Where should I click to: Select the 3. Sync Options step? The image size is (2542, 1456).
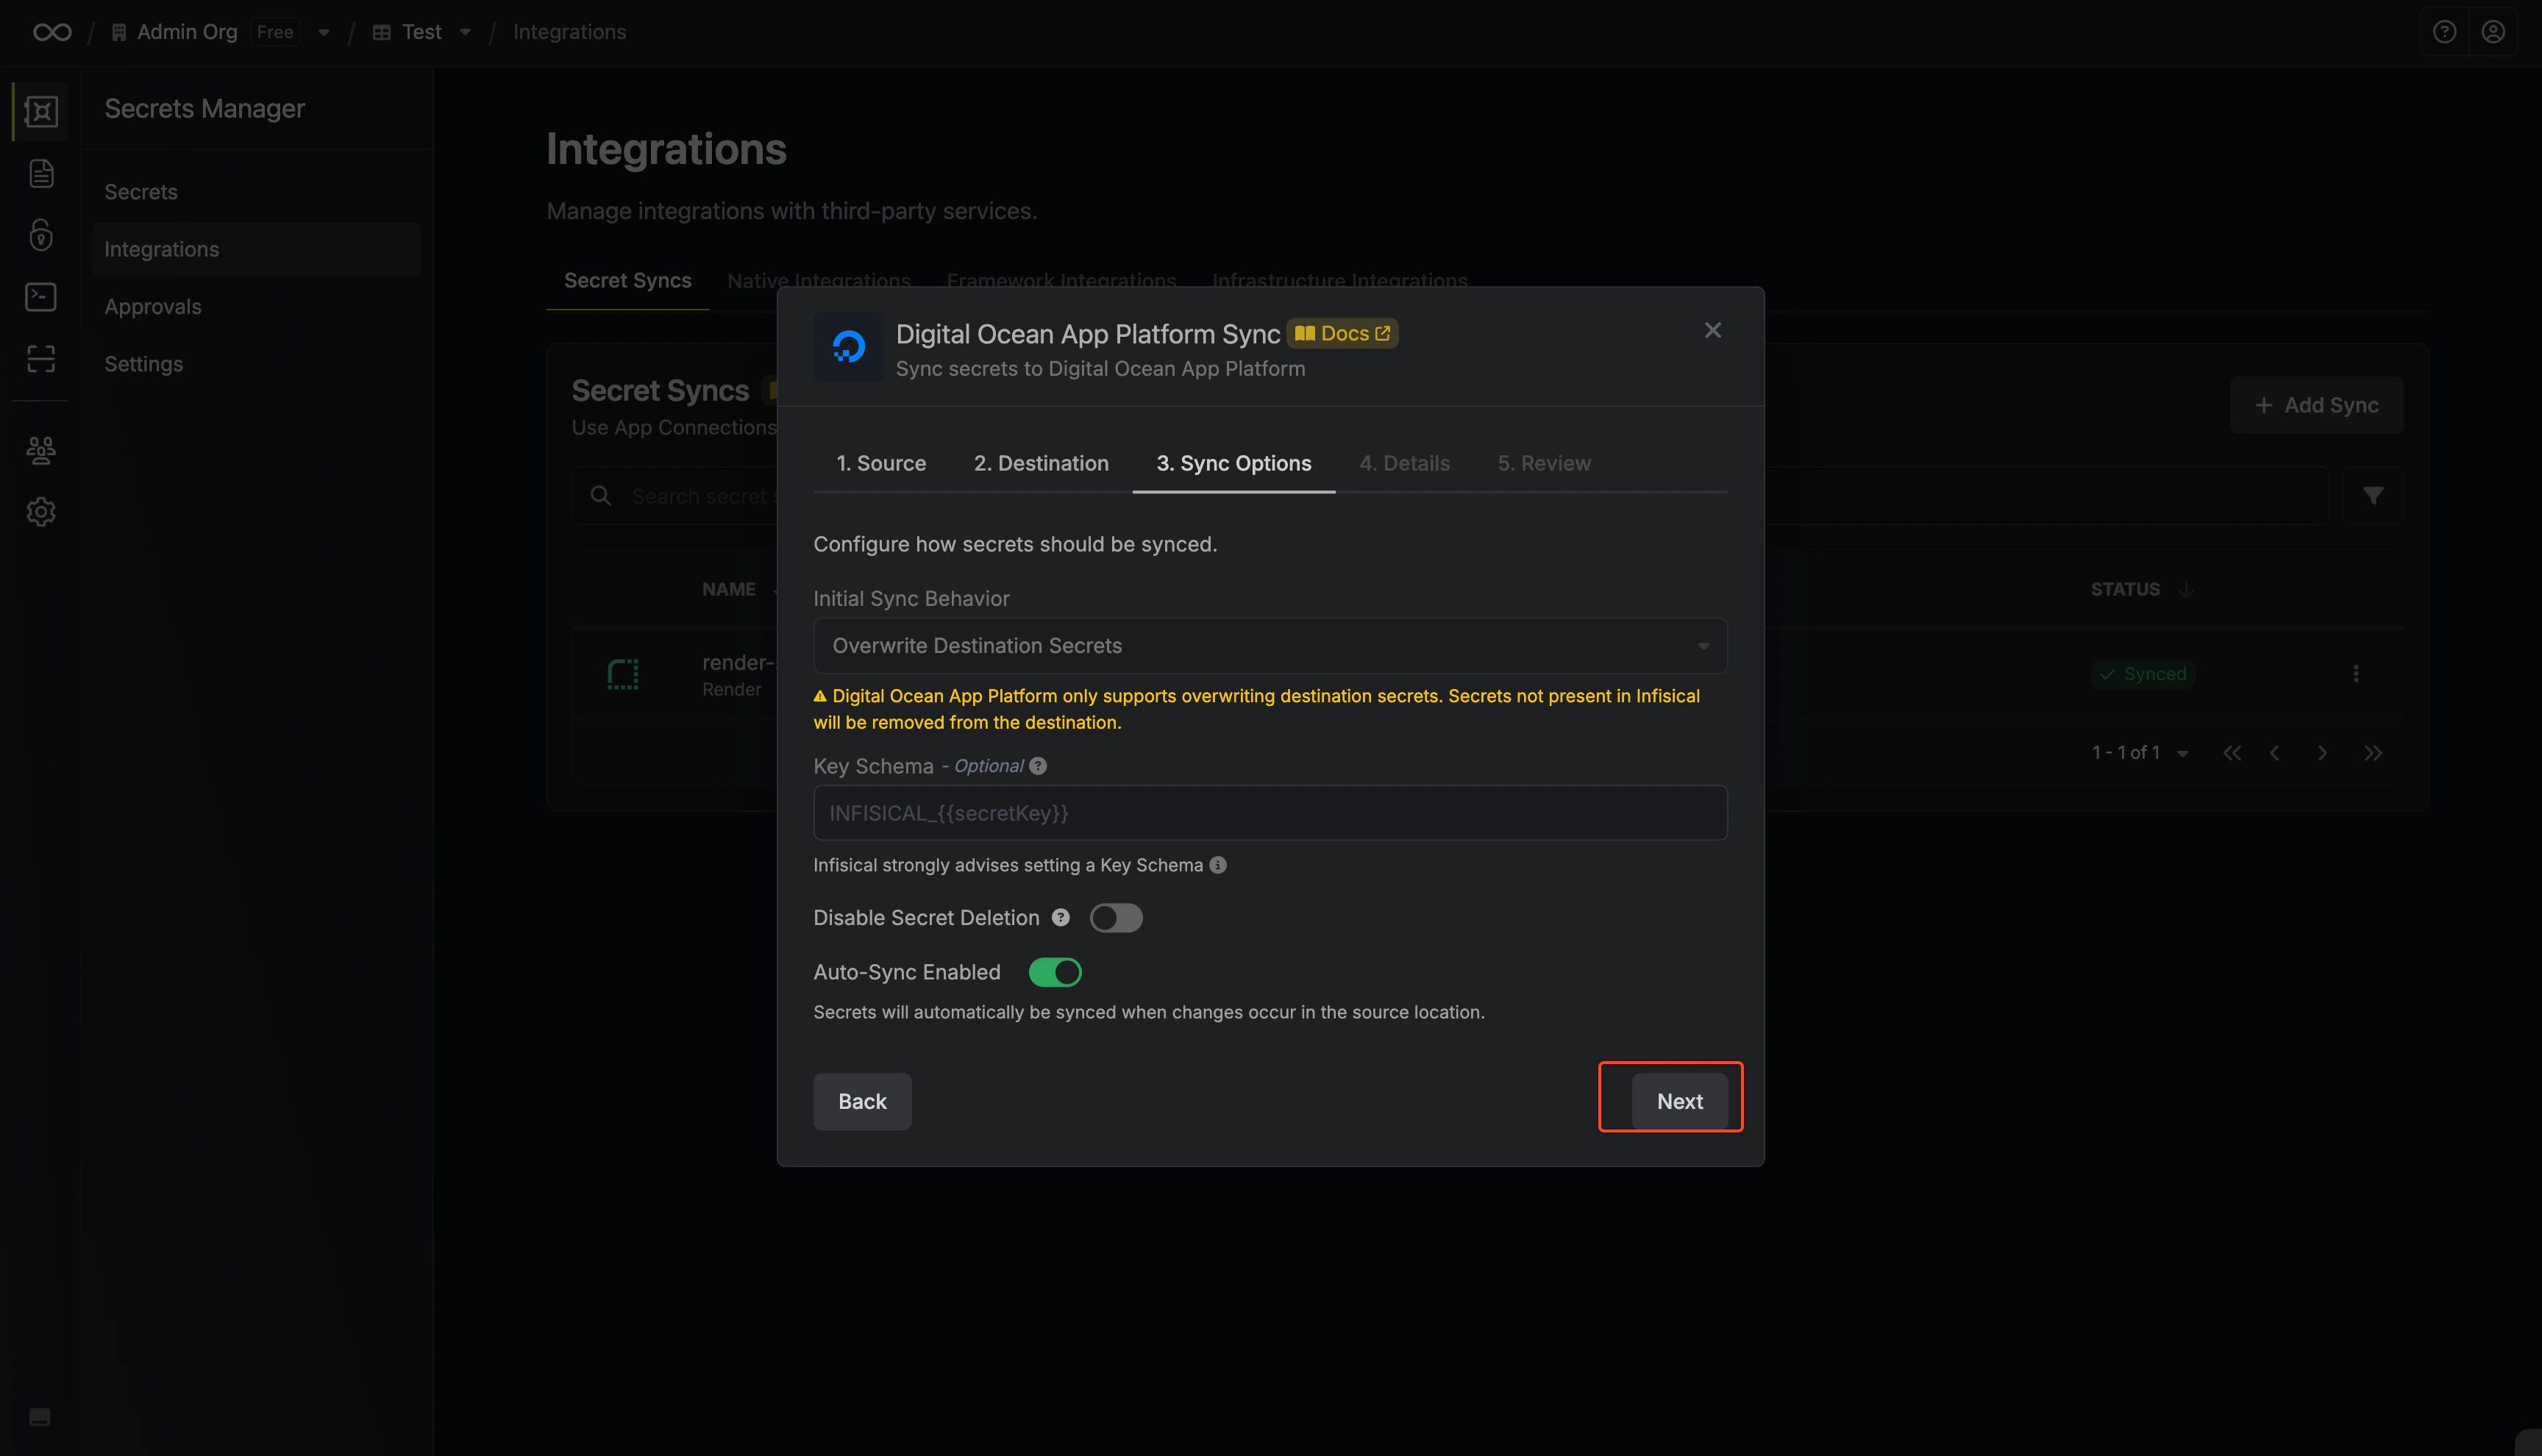tap(1234, 463)
